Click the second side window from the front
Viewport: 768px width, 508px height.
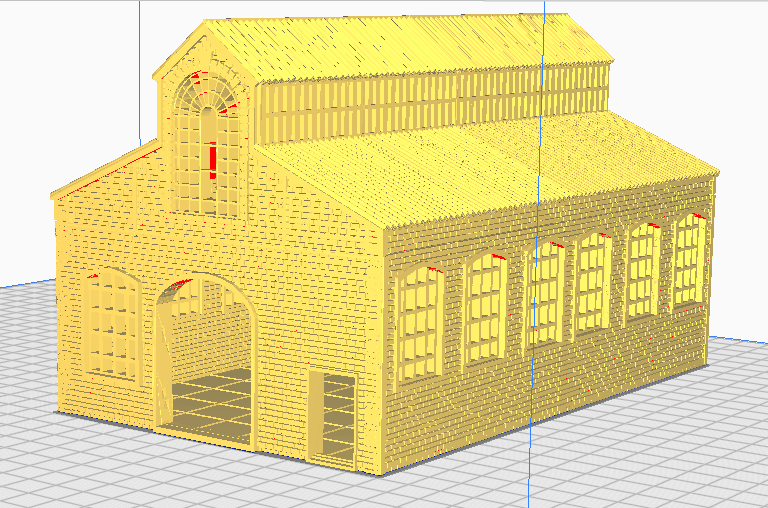coord(484,307)
